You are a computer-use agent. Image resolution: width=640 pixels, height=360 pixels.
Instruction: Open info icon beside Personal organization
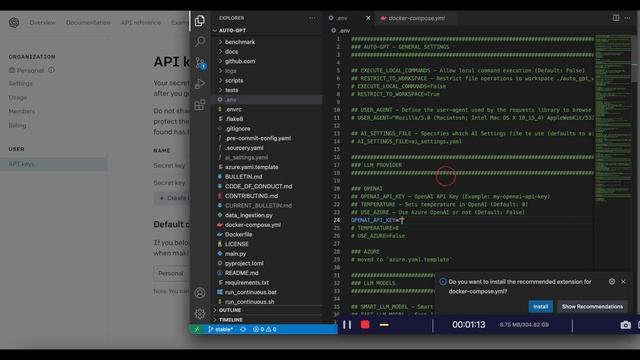tap(51, 70)
